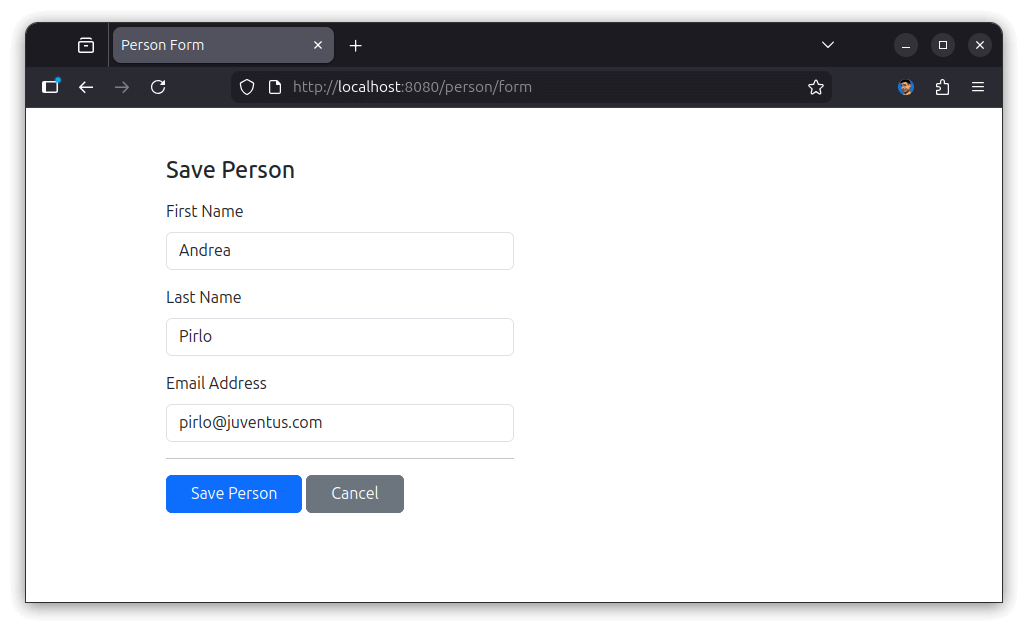Toggle the browser sidebar icon
The width and height of the screenshot is (1028, 631).
click(x=50, y=87)
